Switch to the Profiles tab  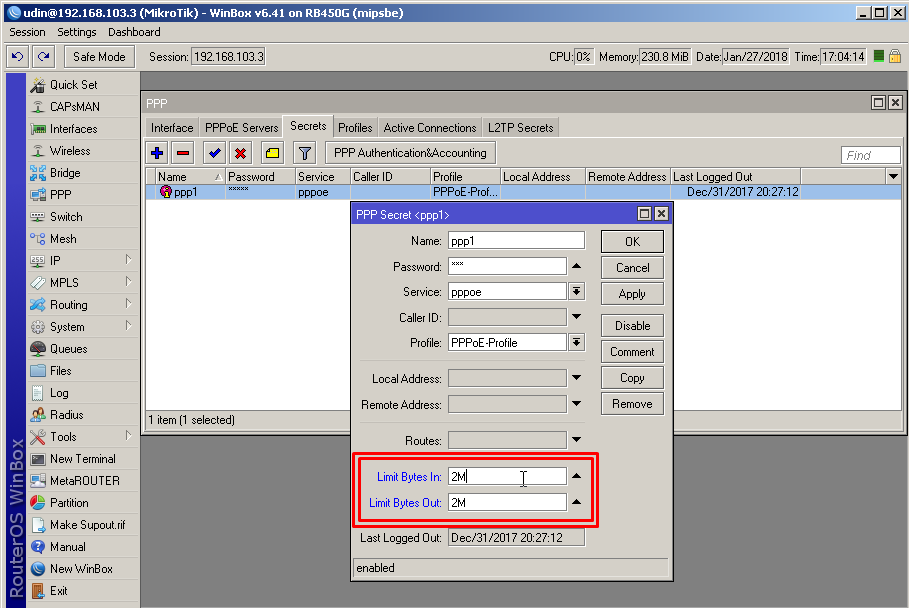click(355, 128)
